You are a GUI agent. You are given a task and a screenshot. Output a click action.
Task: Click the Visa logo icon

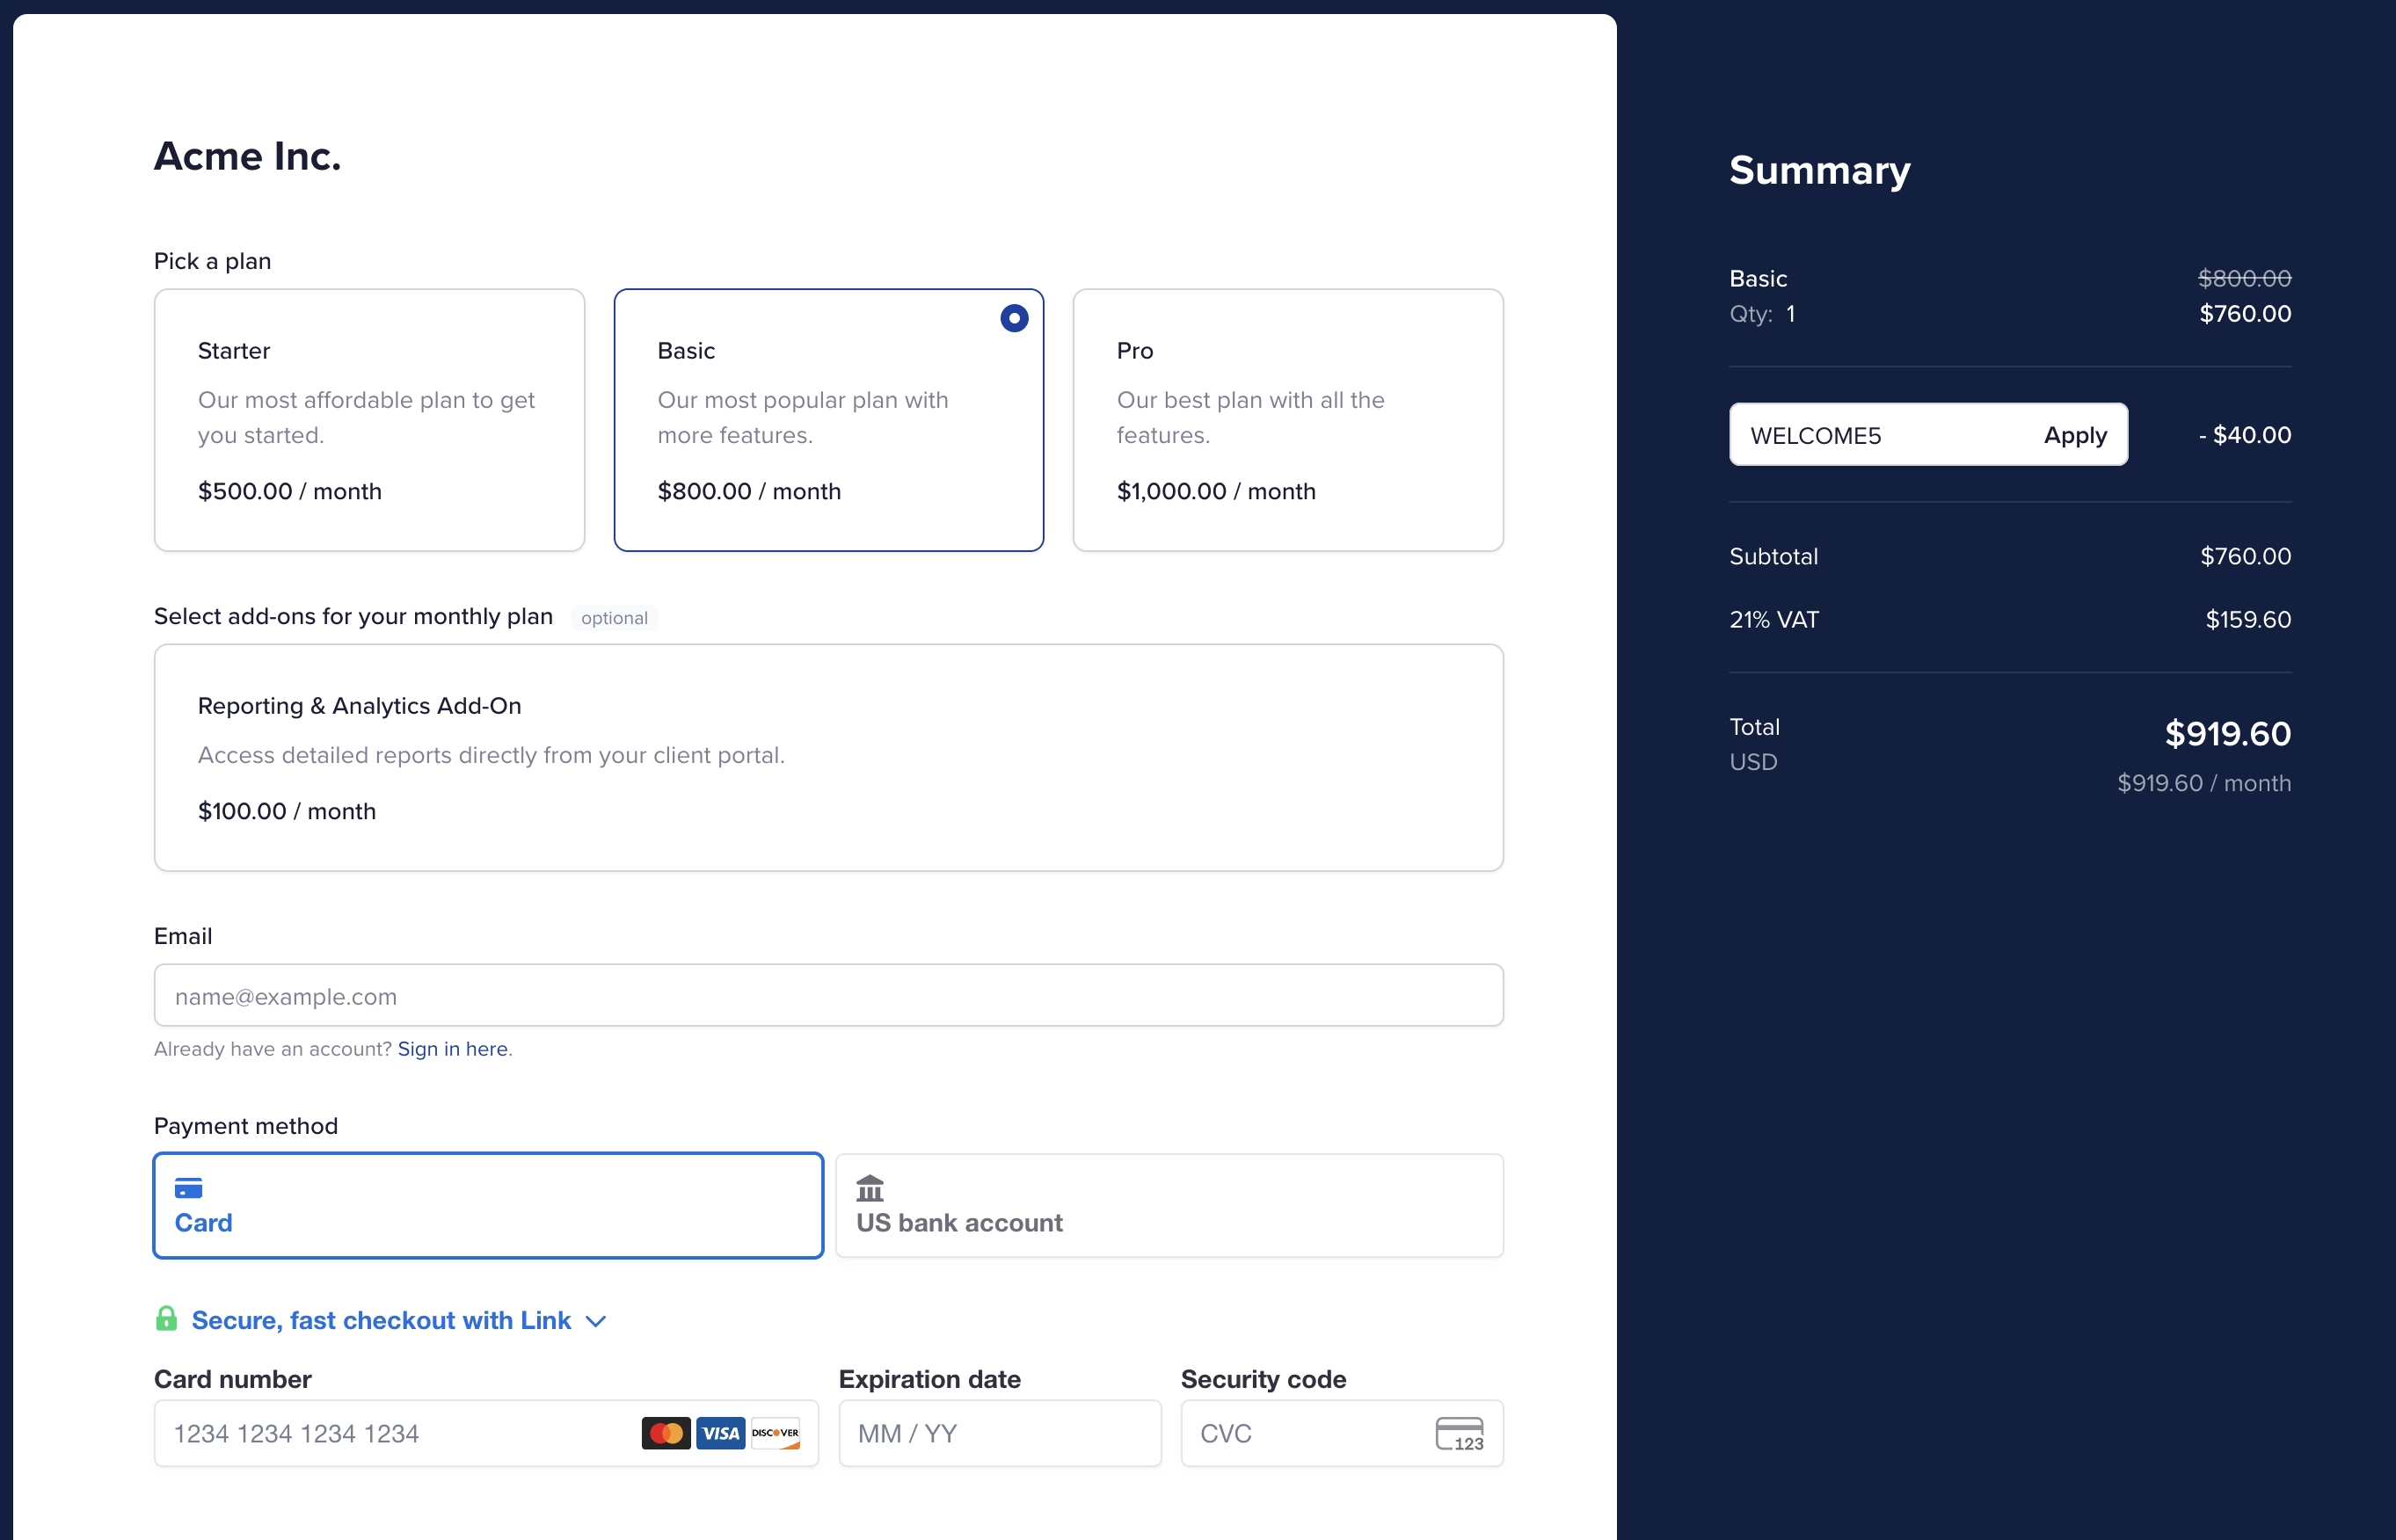coord(720,1433)
